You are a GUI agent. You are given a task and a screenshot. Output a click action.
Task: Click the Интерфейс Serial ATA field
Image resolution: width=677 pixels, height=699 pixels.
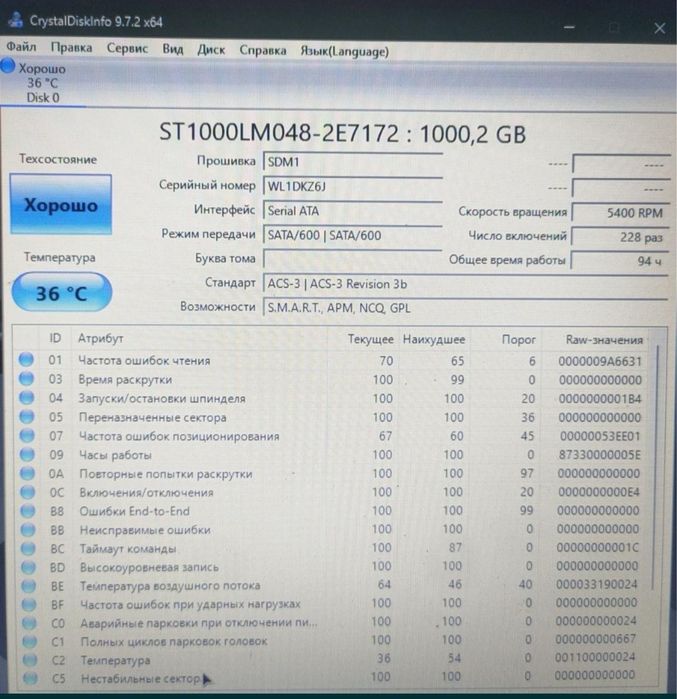click(x=353, y=211)
